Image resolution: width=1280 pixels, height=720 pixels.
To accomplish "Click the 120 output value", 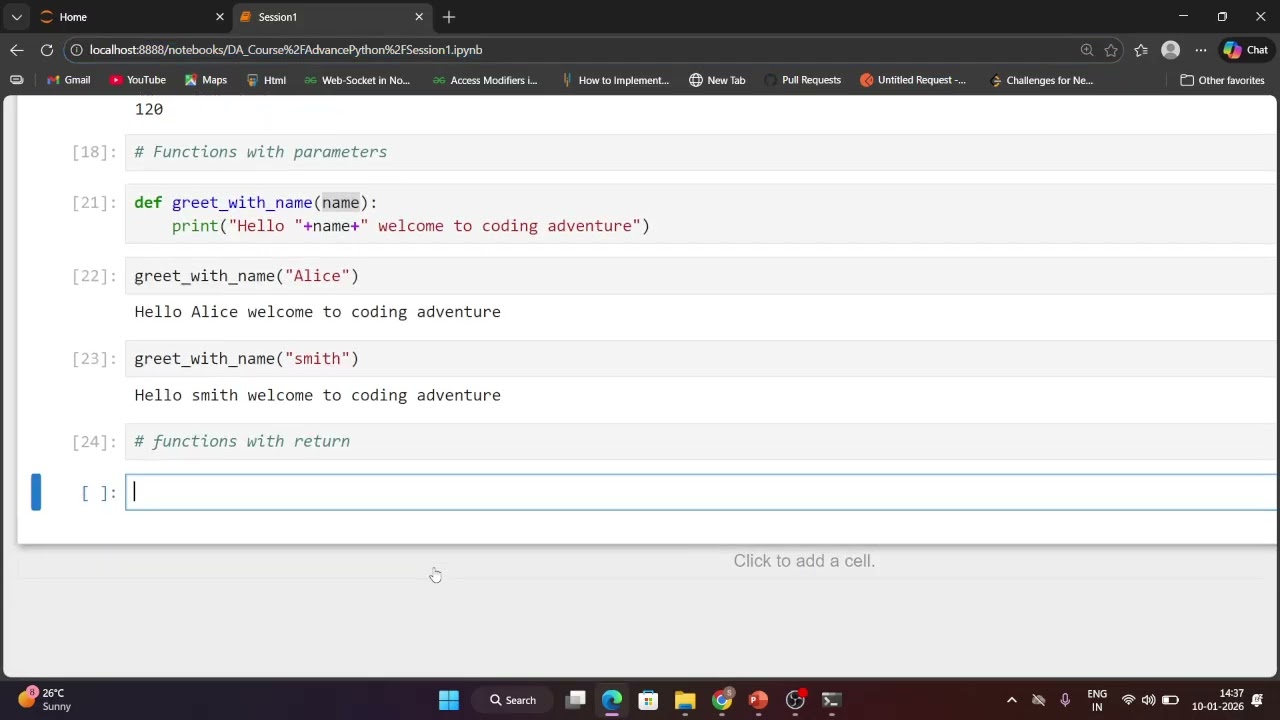I will click(149, 109).
